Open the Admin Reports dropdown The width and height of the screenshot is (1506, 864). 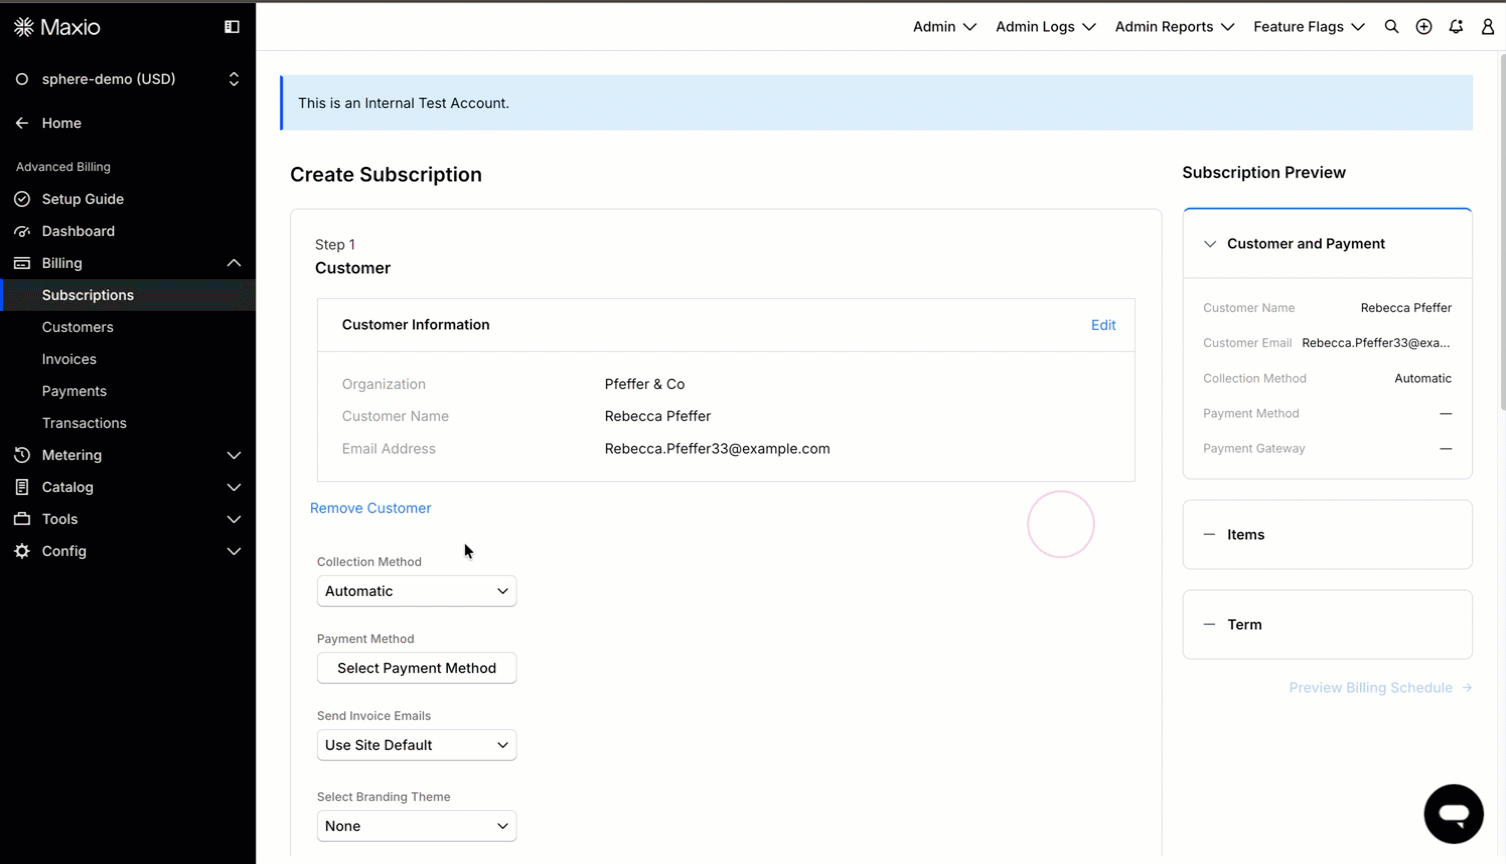tap(1174, 27)
